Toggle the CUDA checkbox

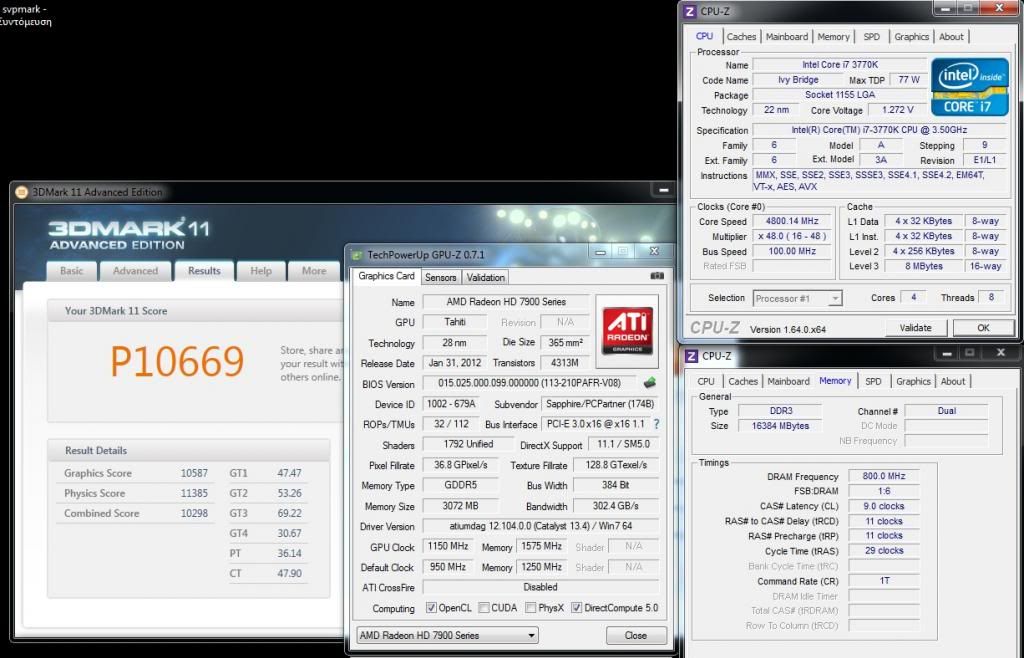click(484, 608)
